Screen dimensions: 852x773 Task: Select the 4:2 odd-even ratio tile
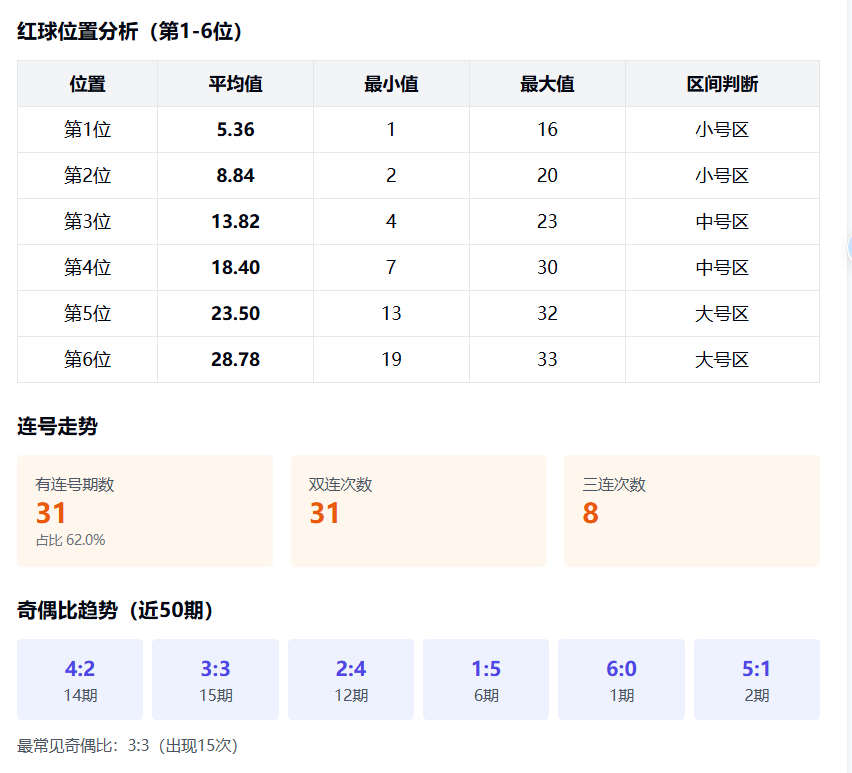[80, 680]
